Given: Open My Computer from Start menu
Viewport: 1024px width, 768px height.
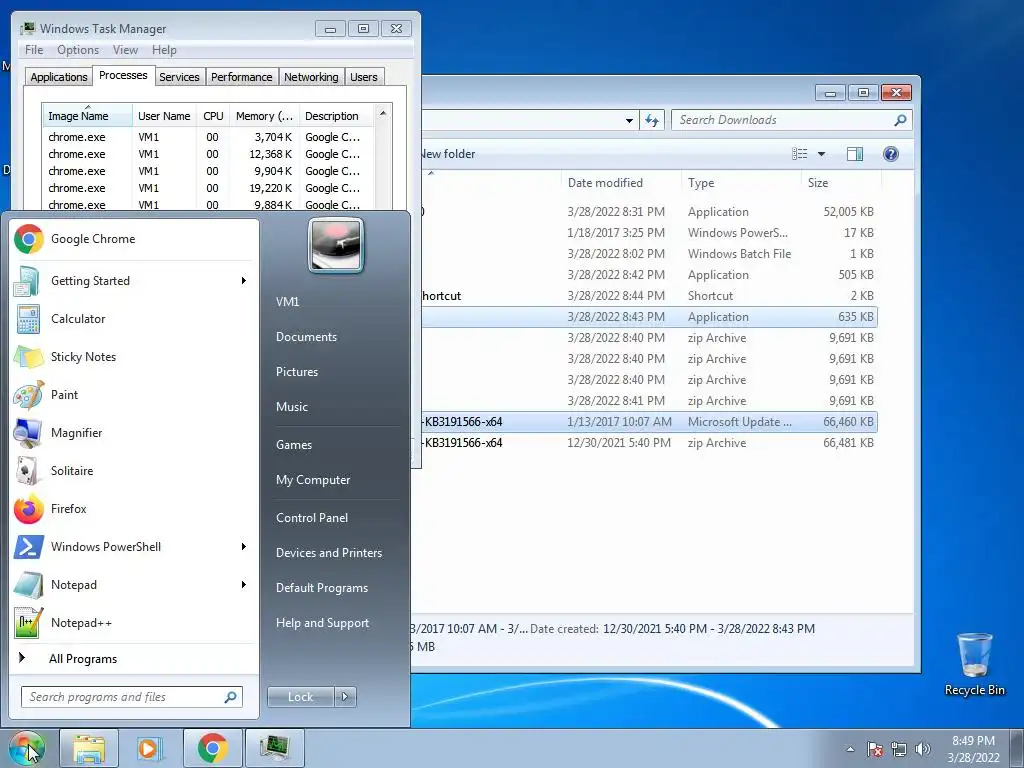Looking at the screenshot, I should tap(313, 480).
